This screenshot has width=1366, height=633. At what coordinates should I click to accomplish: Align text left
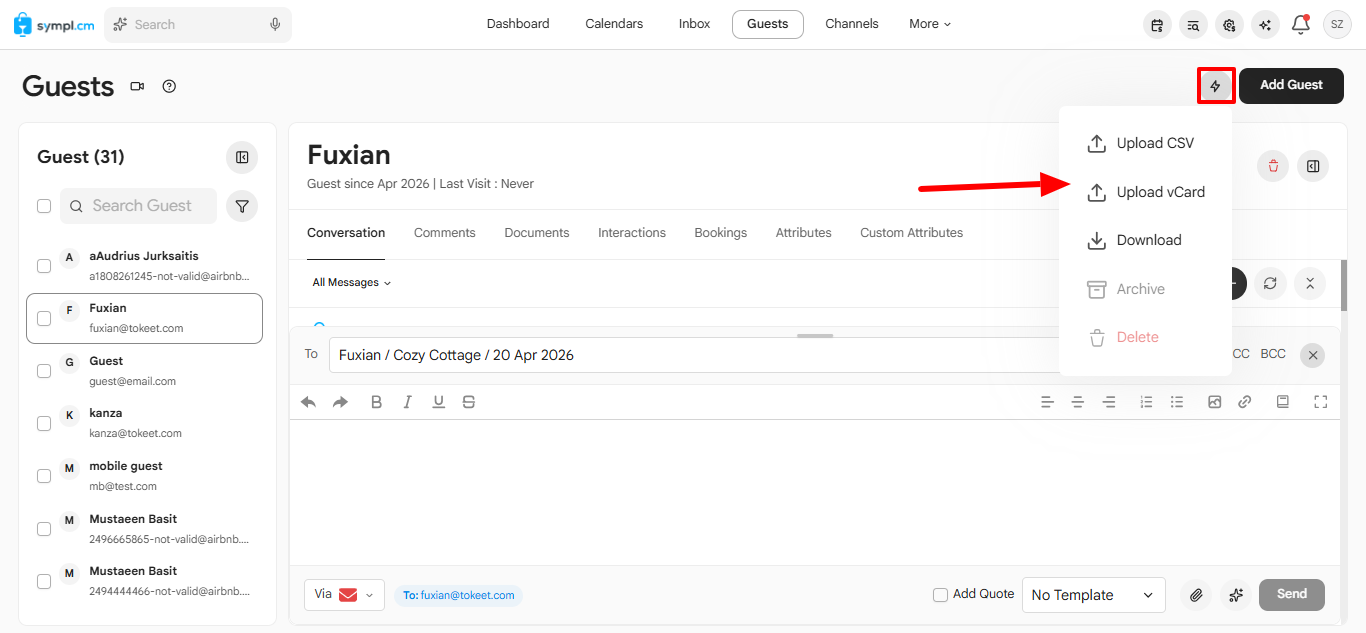click(1047, 402)
